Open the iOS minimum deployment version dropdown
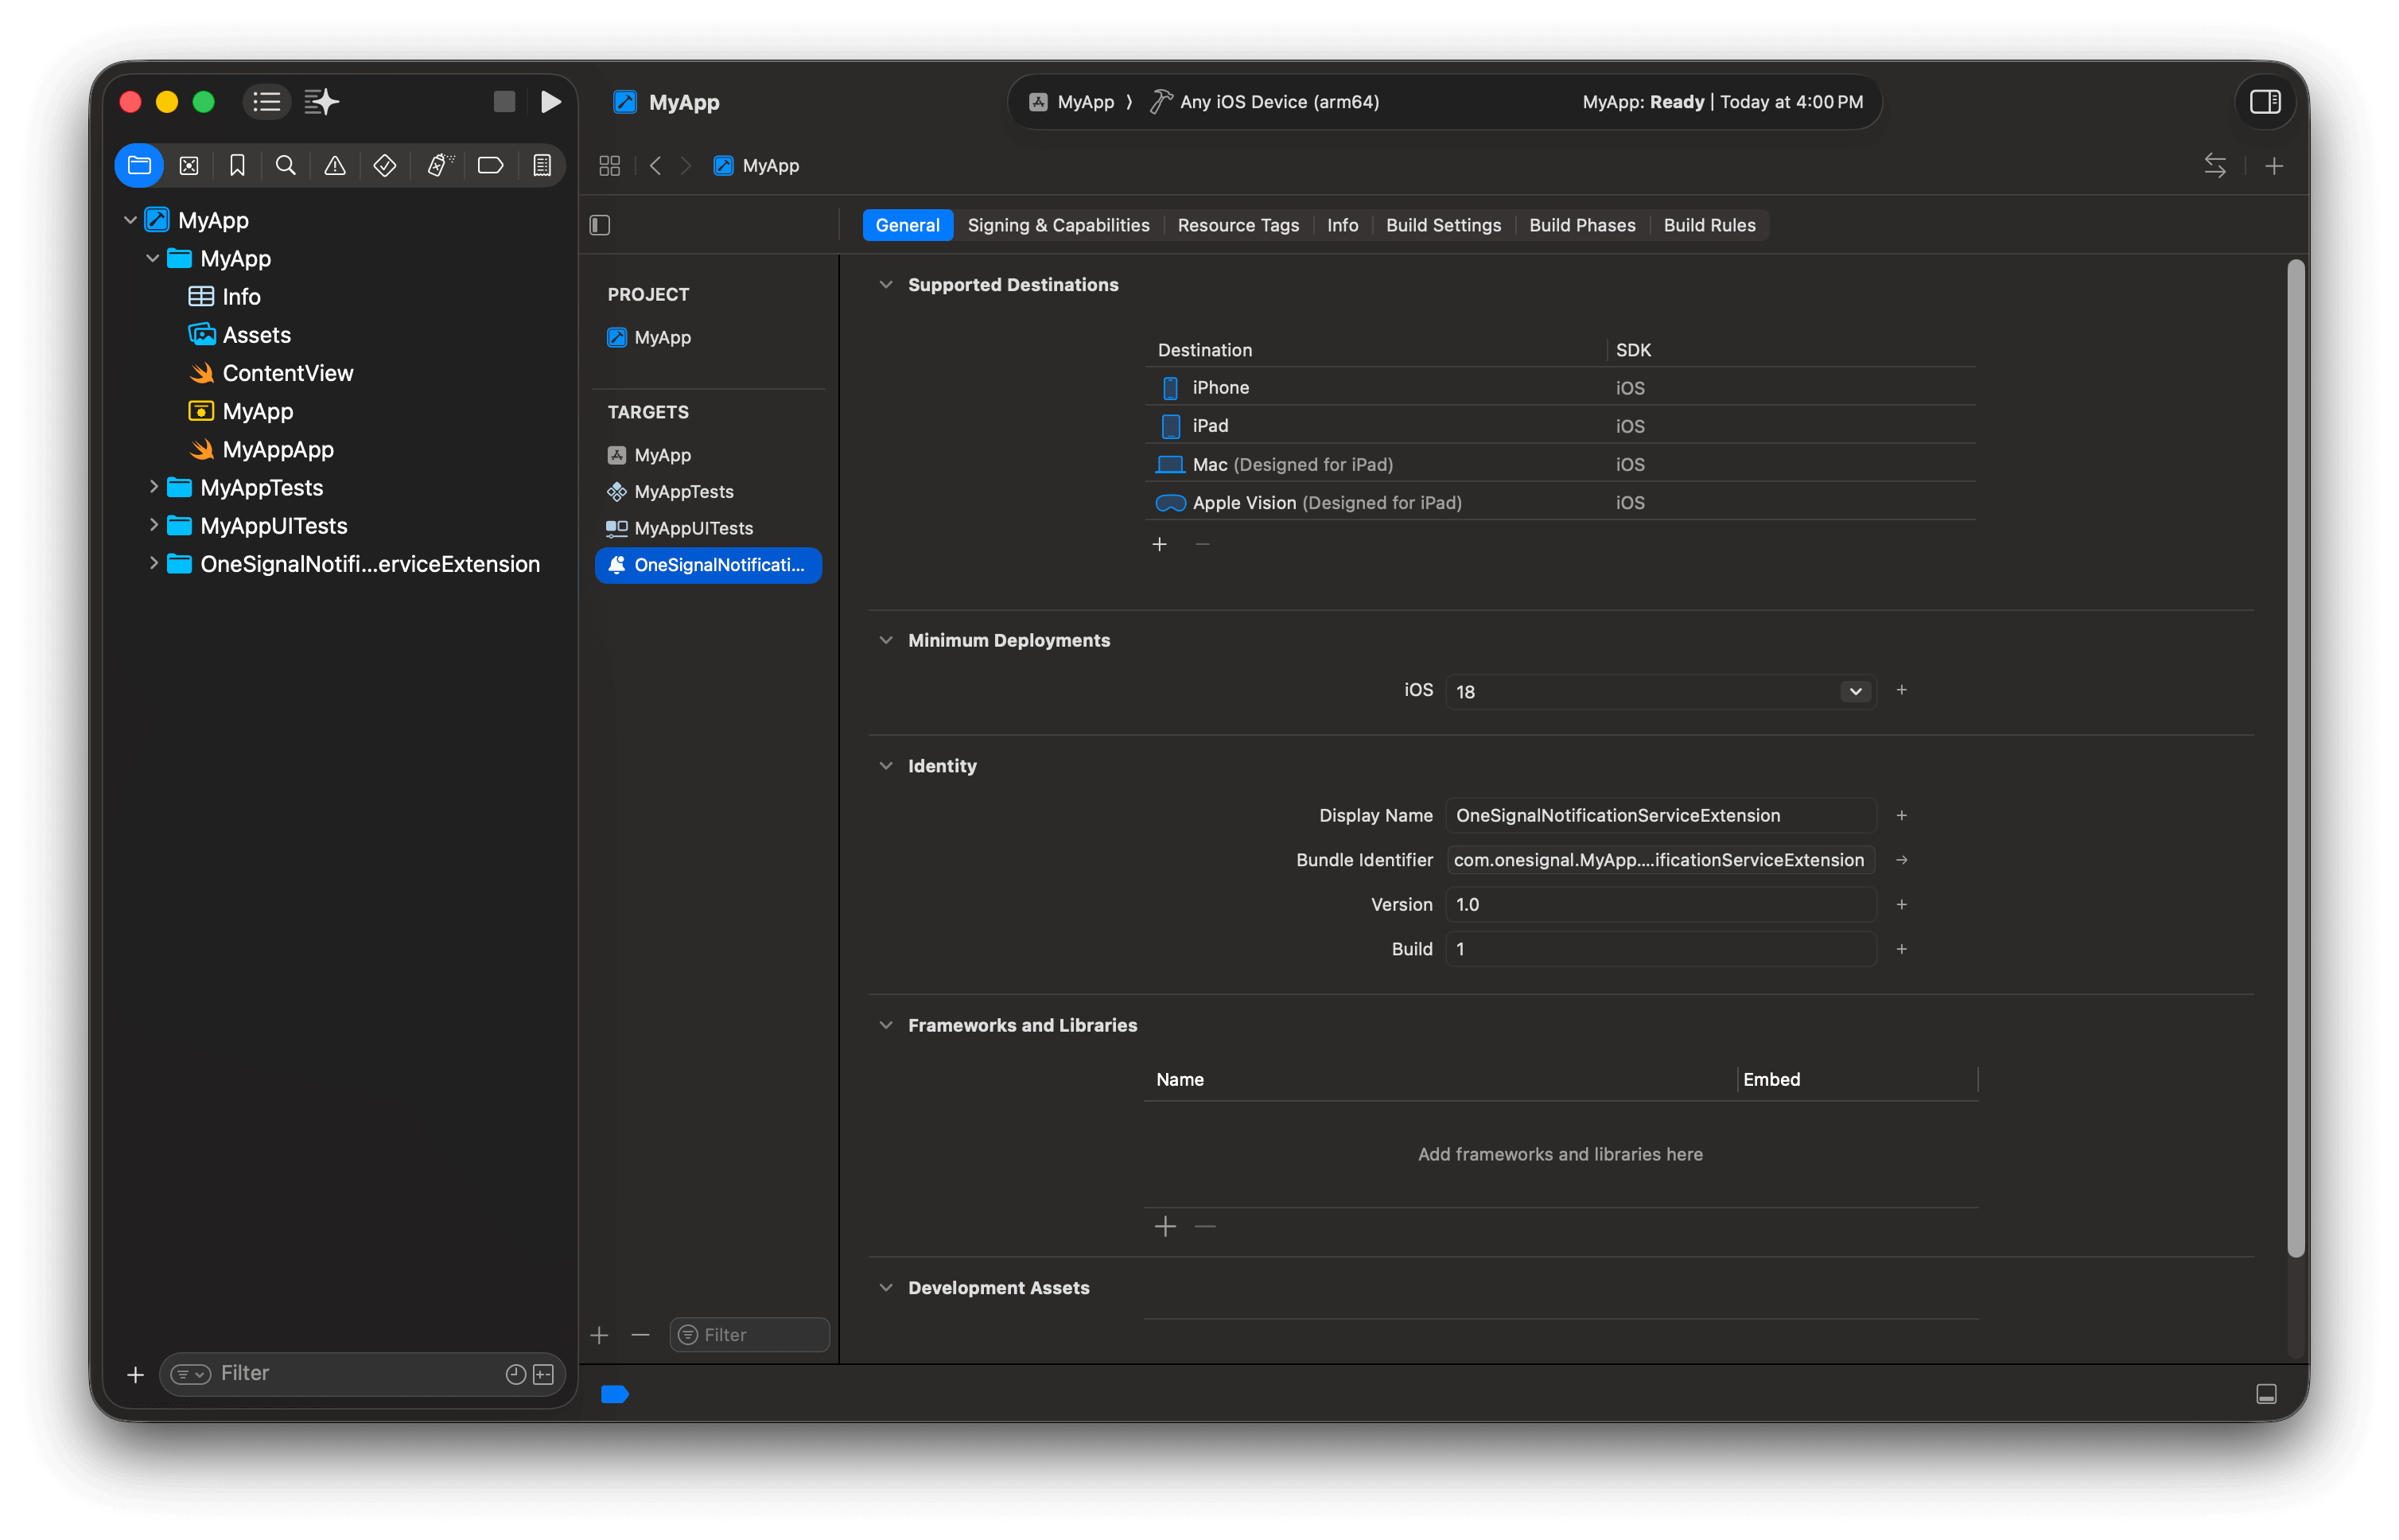The width and height of the screenshot is (2399, 1540). click(1853, 690)
